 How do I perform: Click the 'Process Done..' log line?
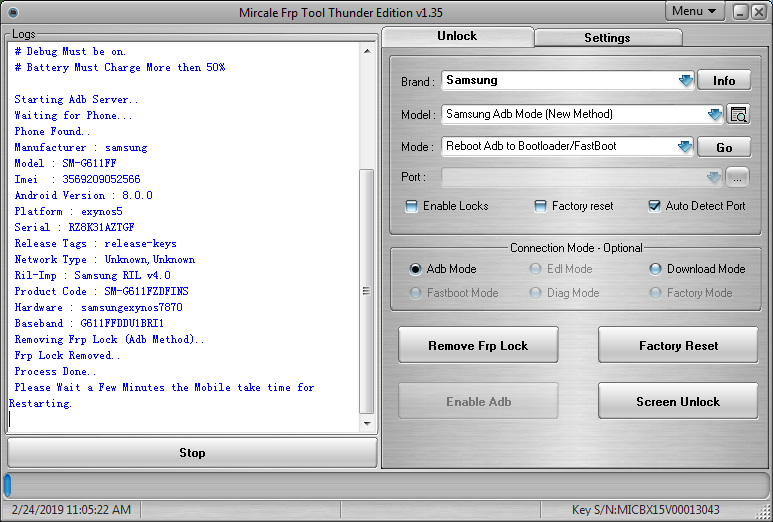pyautogui.click(x=55, y=371)
